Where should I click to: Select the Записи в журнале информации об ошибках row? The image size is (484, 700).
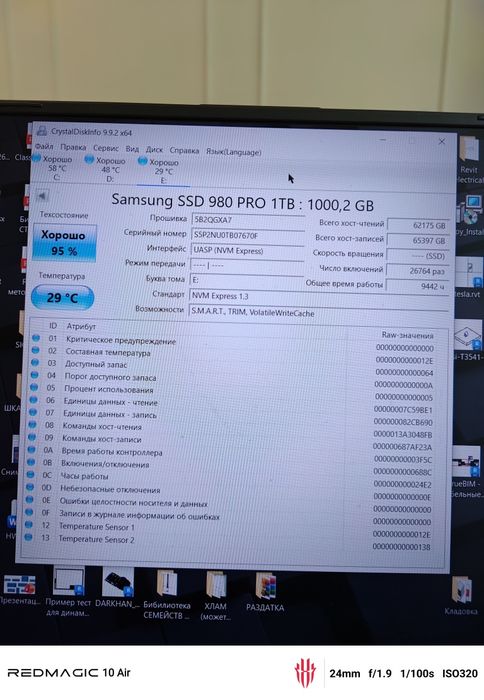click(x=229, y=516)
